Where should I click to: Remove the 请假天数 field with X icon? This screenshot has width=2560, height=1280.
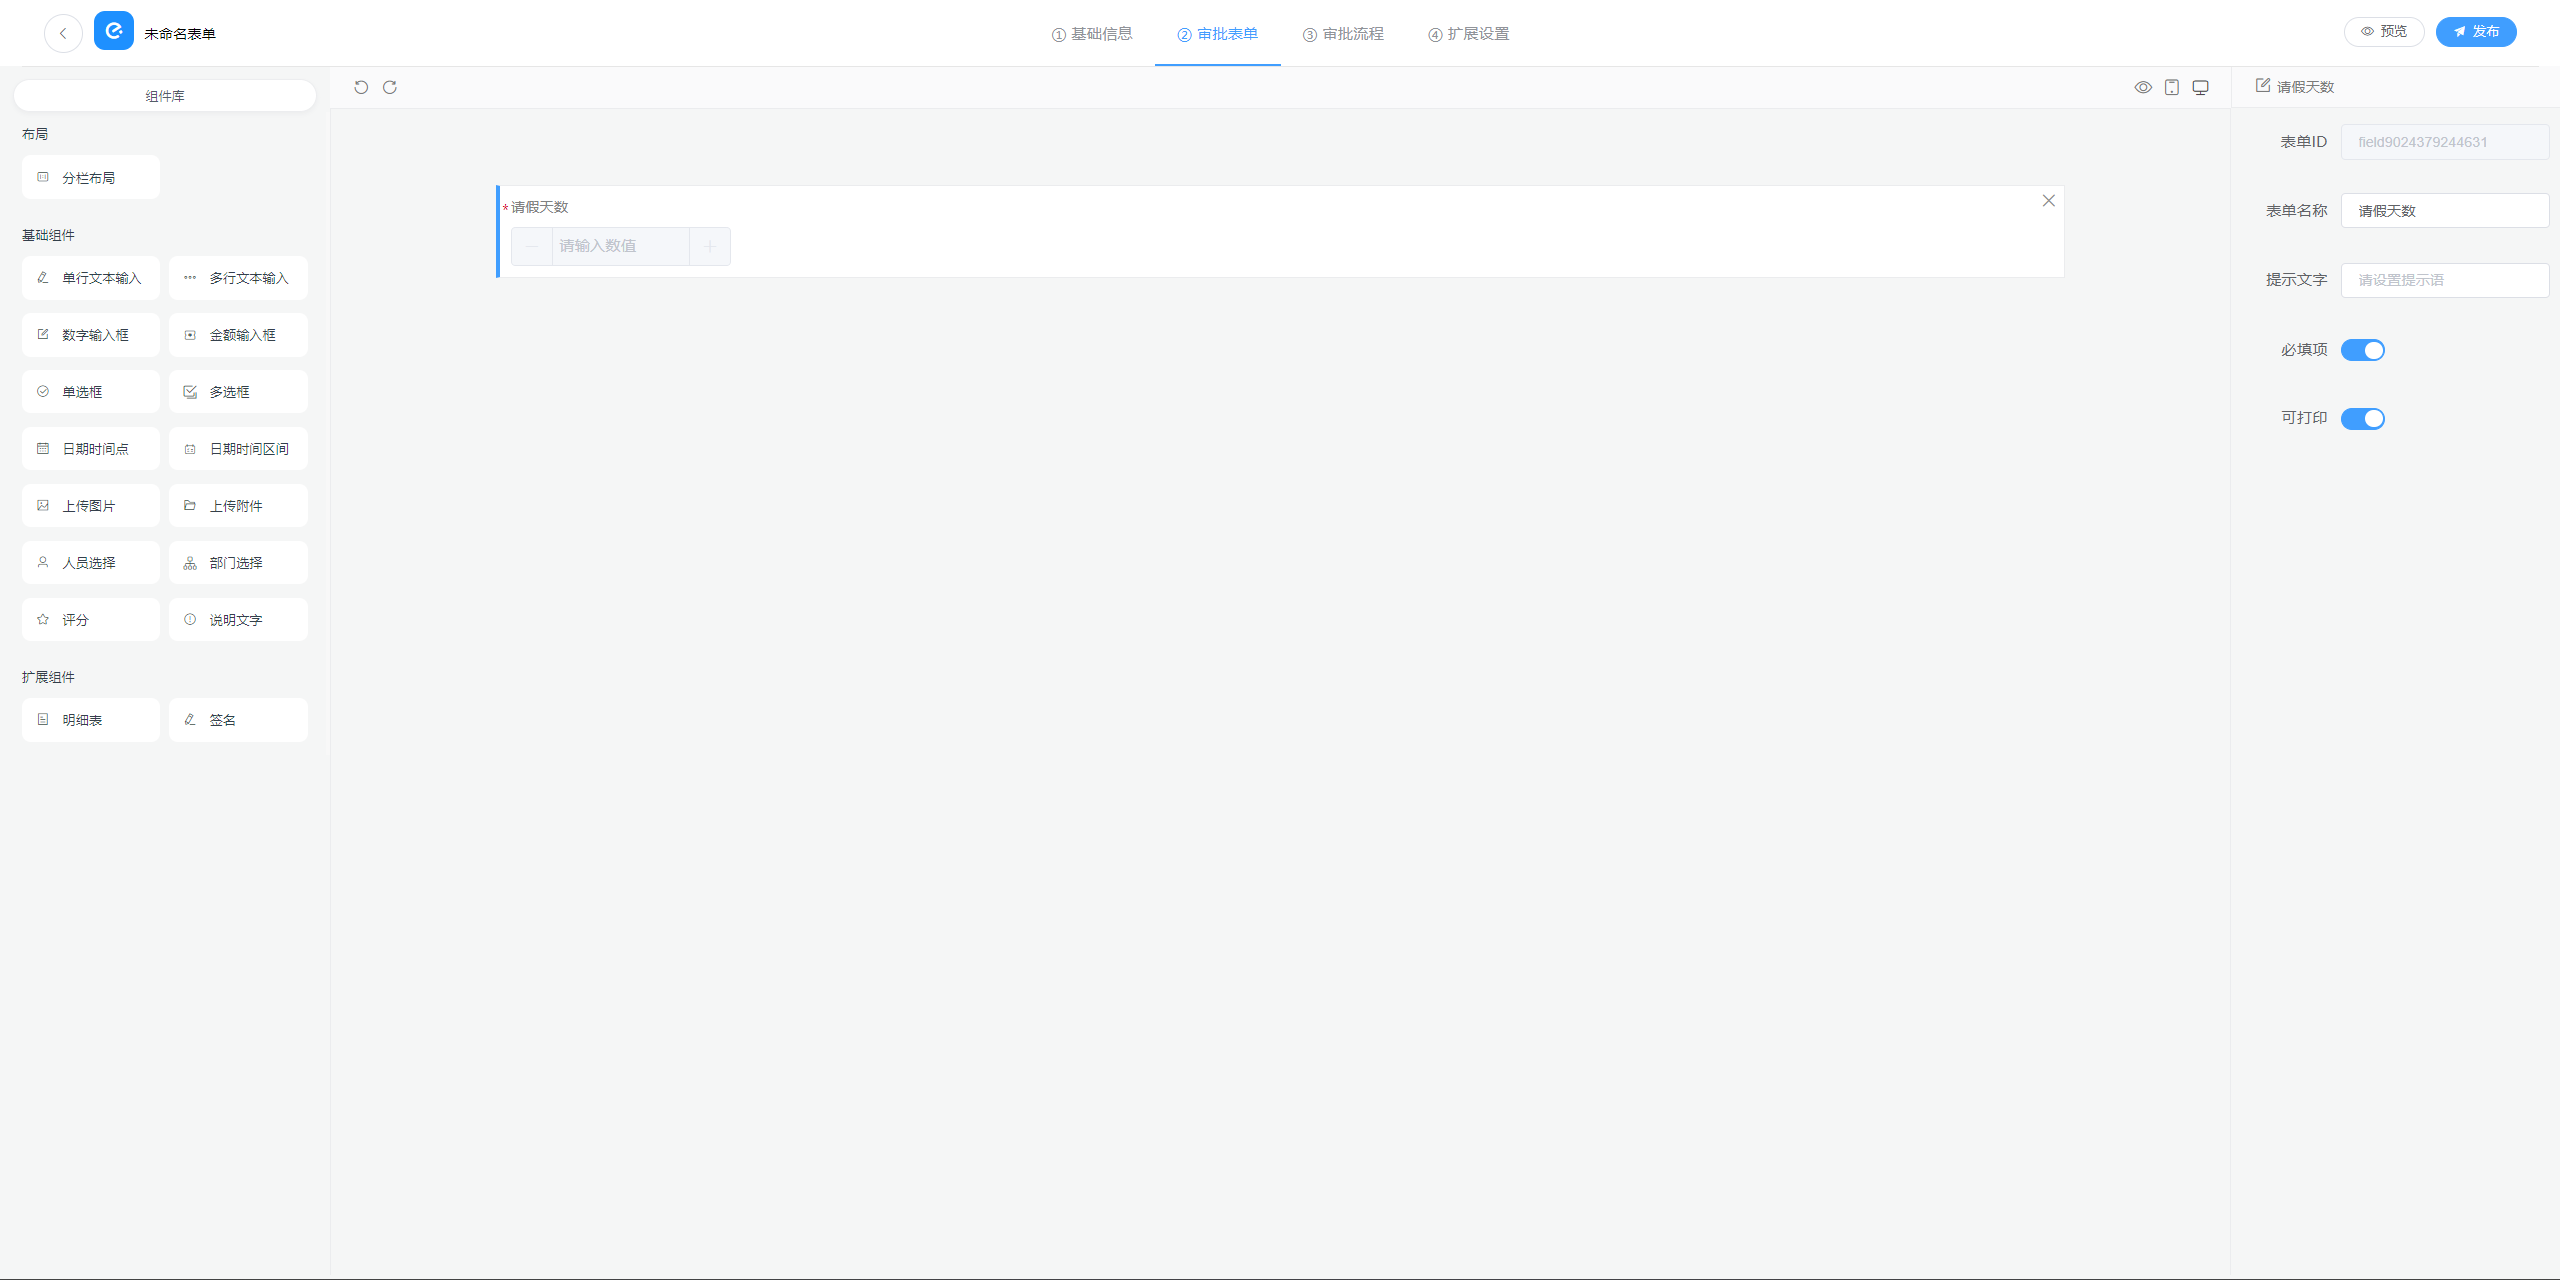(2049, 201)
